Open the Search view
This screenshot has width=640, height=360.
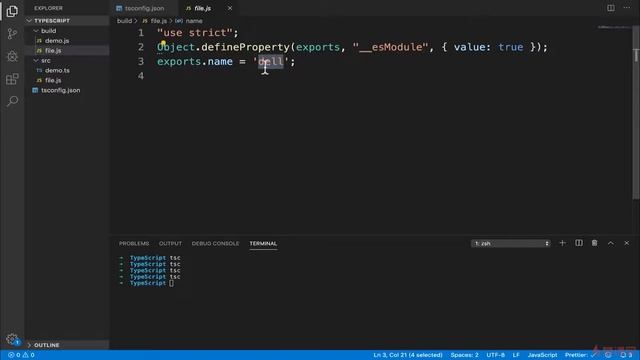click(x=12, y=101)
